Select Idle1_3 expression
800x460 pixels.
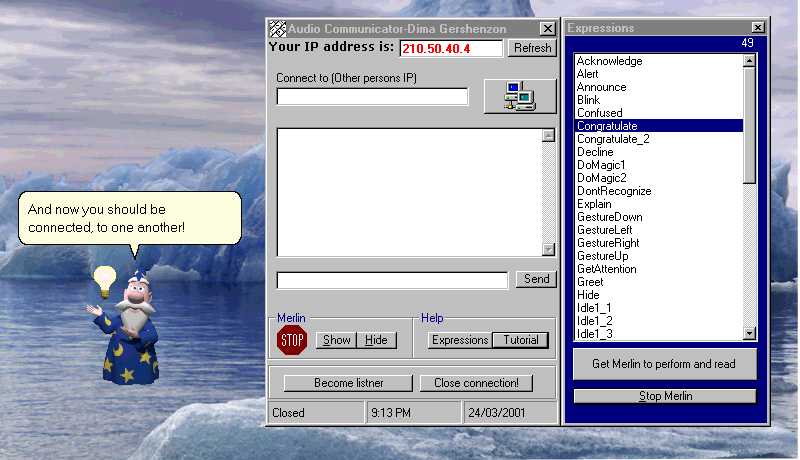click(659, 334)
